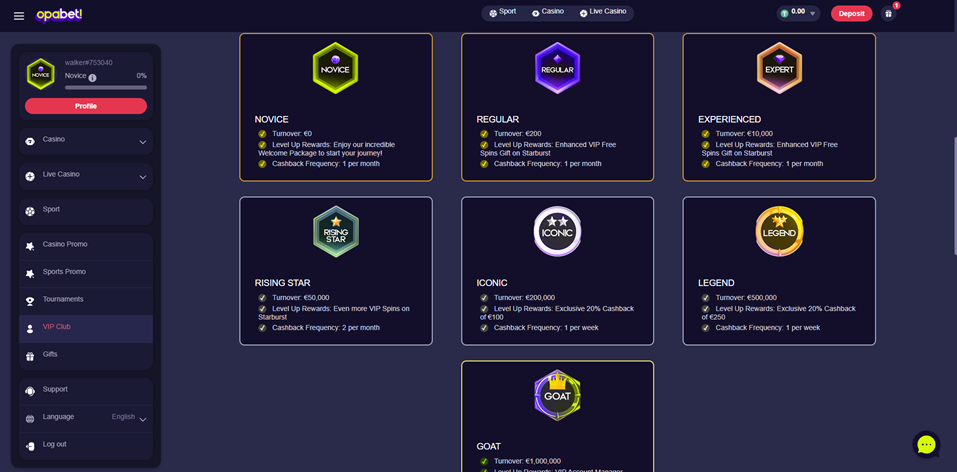Click the Novice level progress bar
The width and height of the screenshot is (957, 472).
pyautogui.click(x=106, y=87)
